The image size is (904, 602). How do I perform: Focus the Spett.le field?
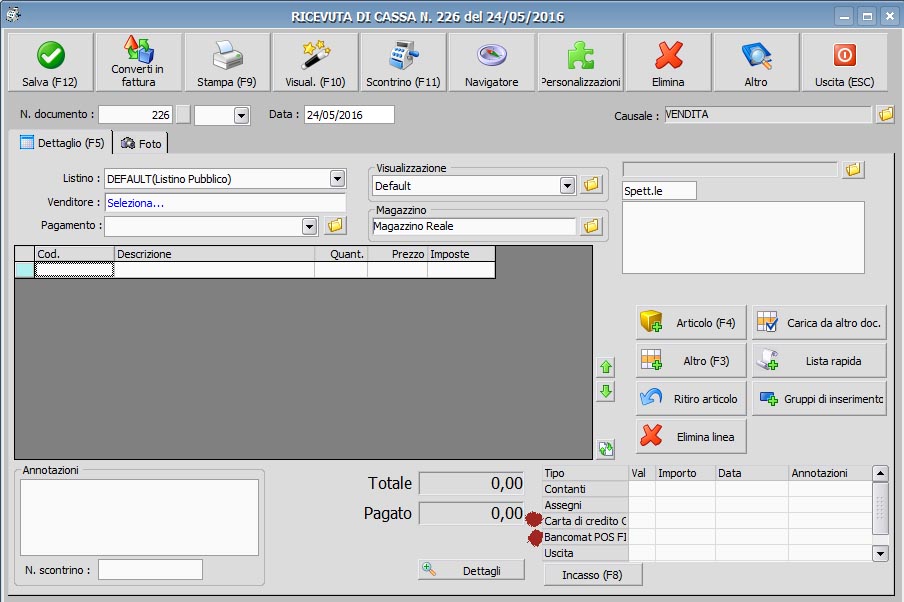(659, 191)
